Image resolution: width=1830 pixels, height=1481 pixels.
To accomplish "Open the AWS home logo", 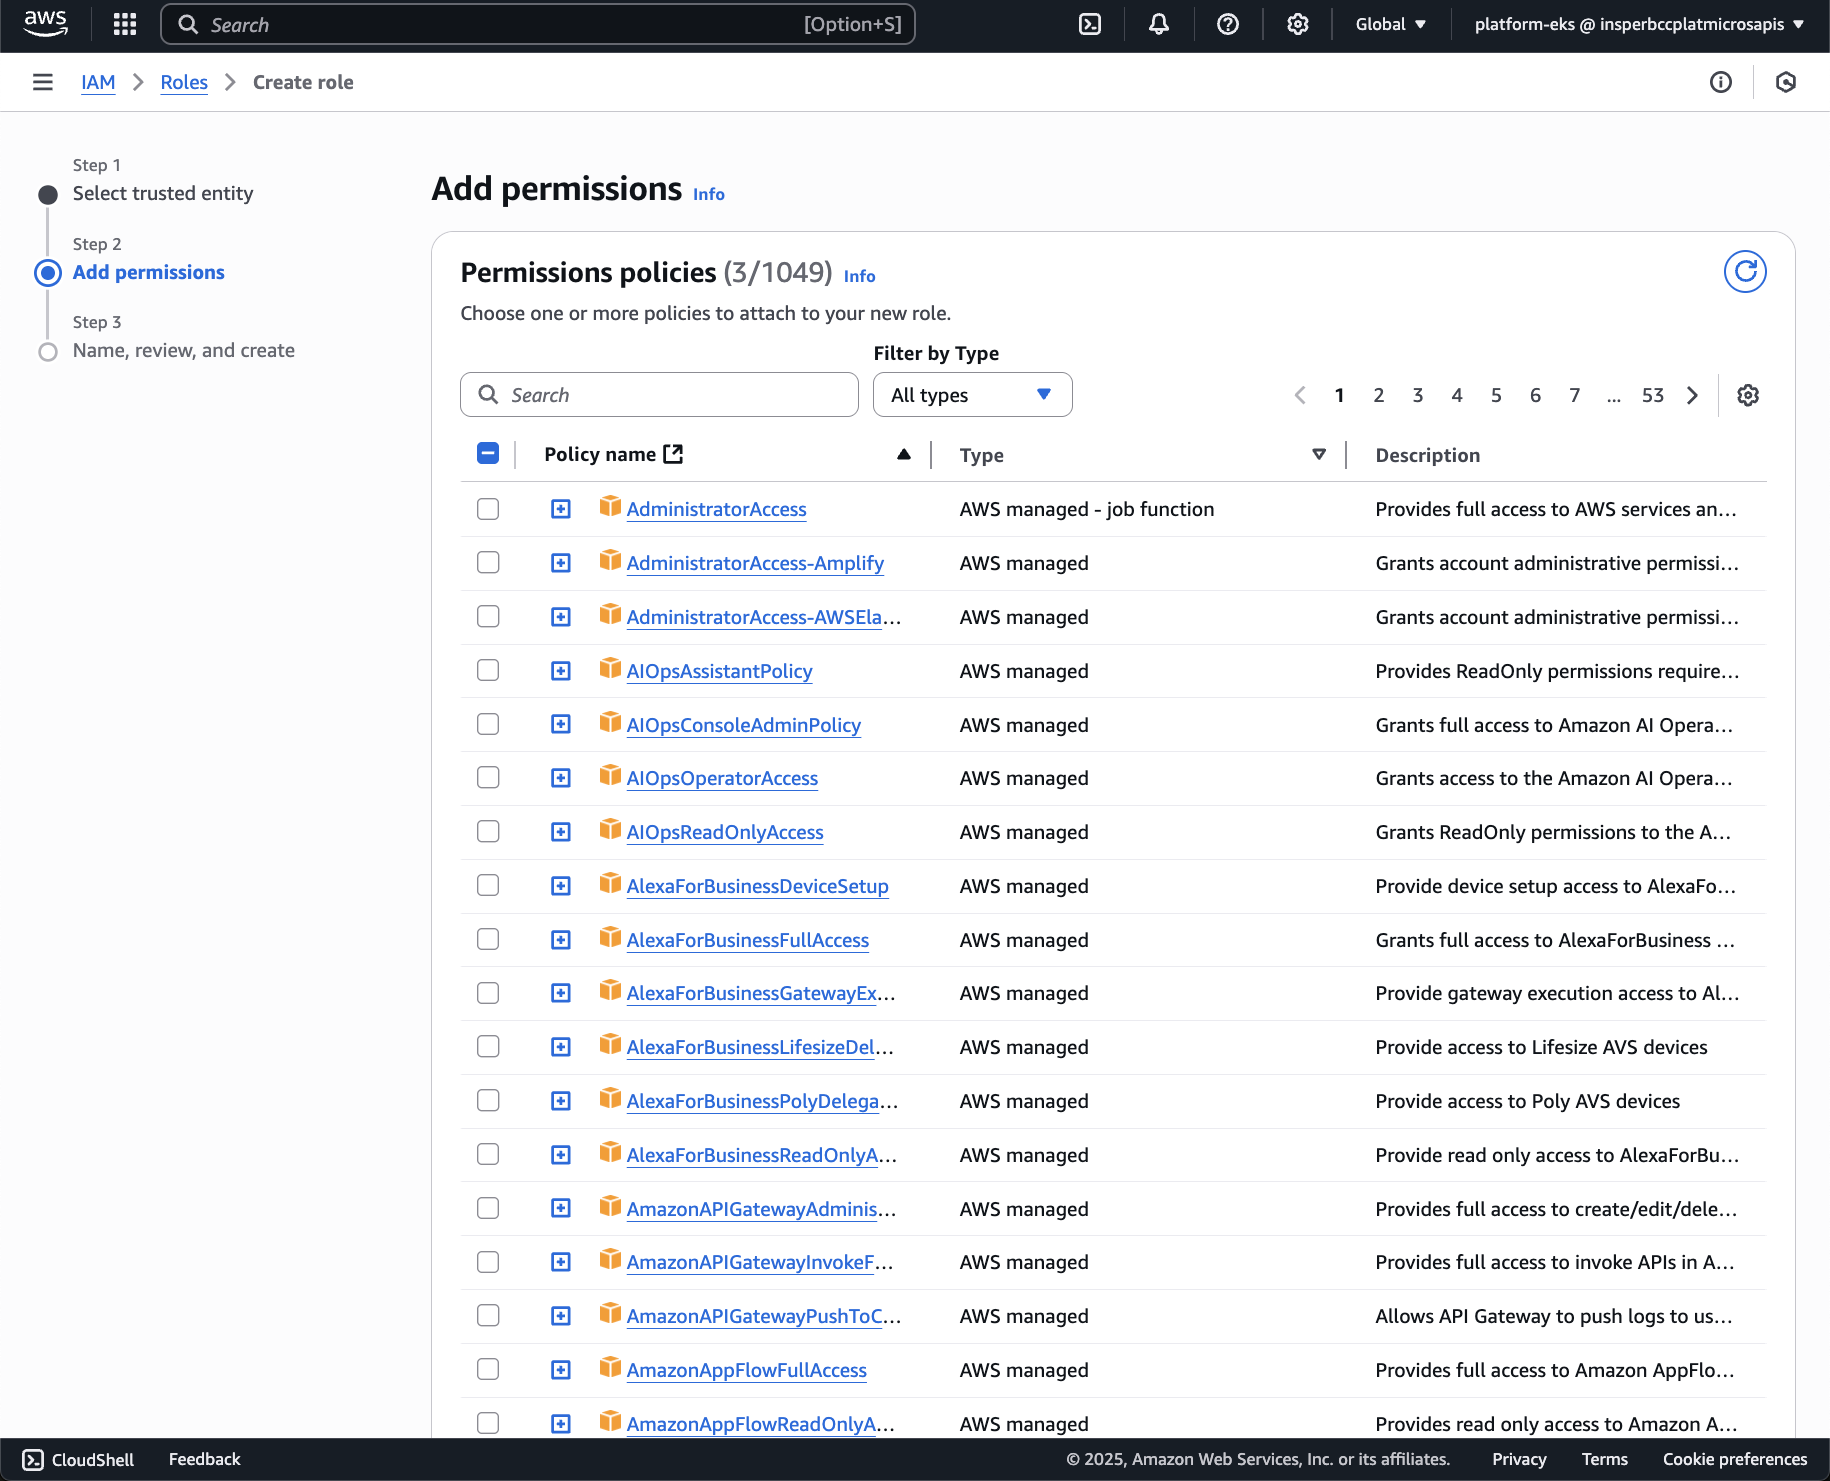I will point(45,24).
